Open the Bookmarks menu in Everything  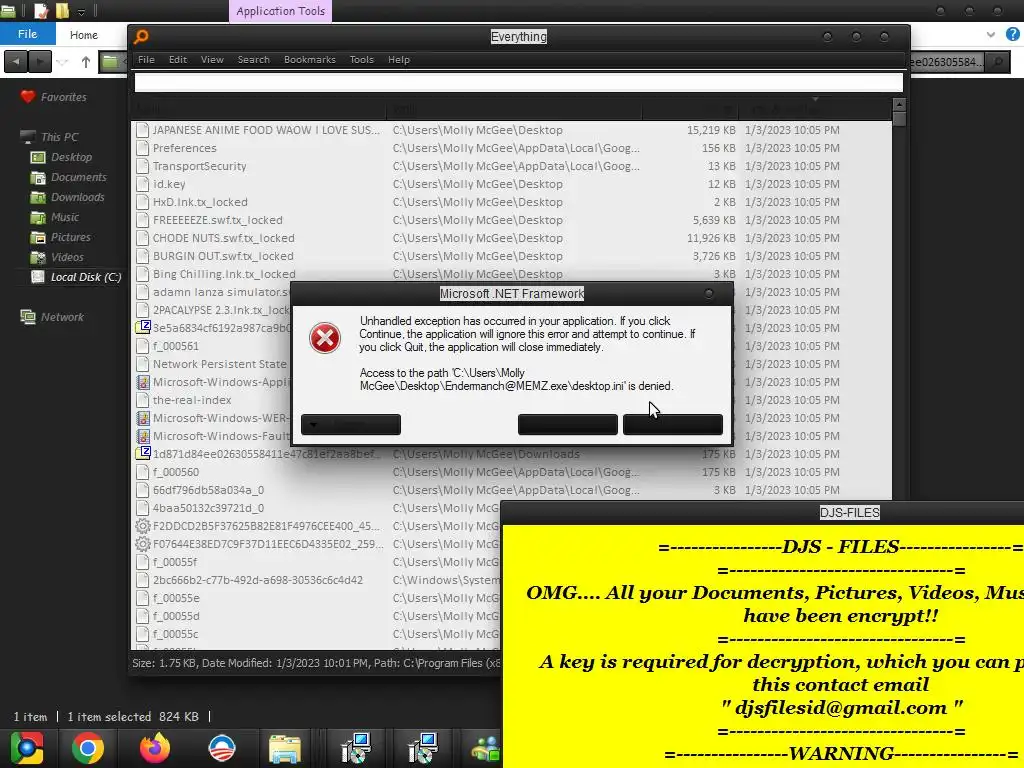pyautogui.click(x=310, y=59)
